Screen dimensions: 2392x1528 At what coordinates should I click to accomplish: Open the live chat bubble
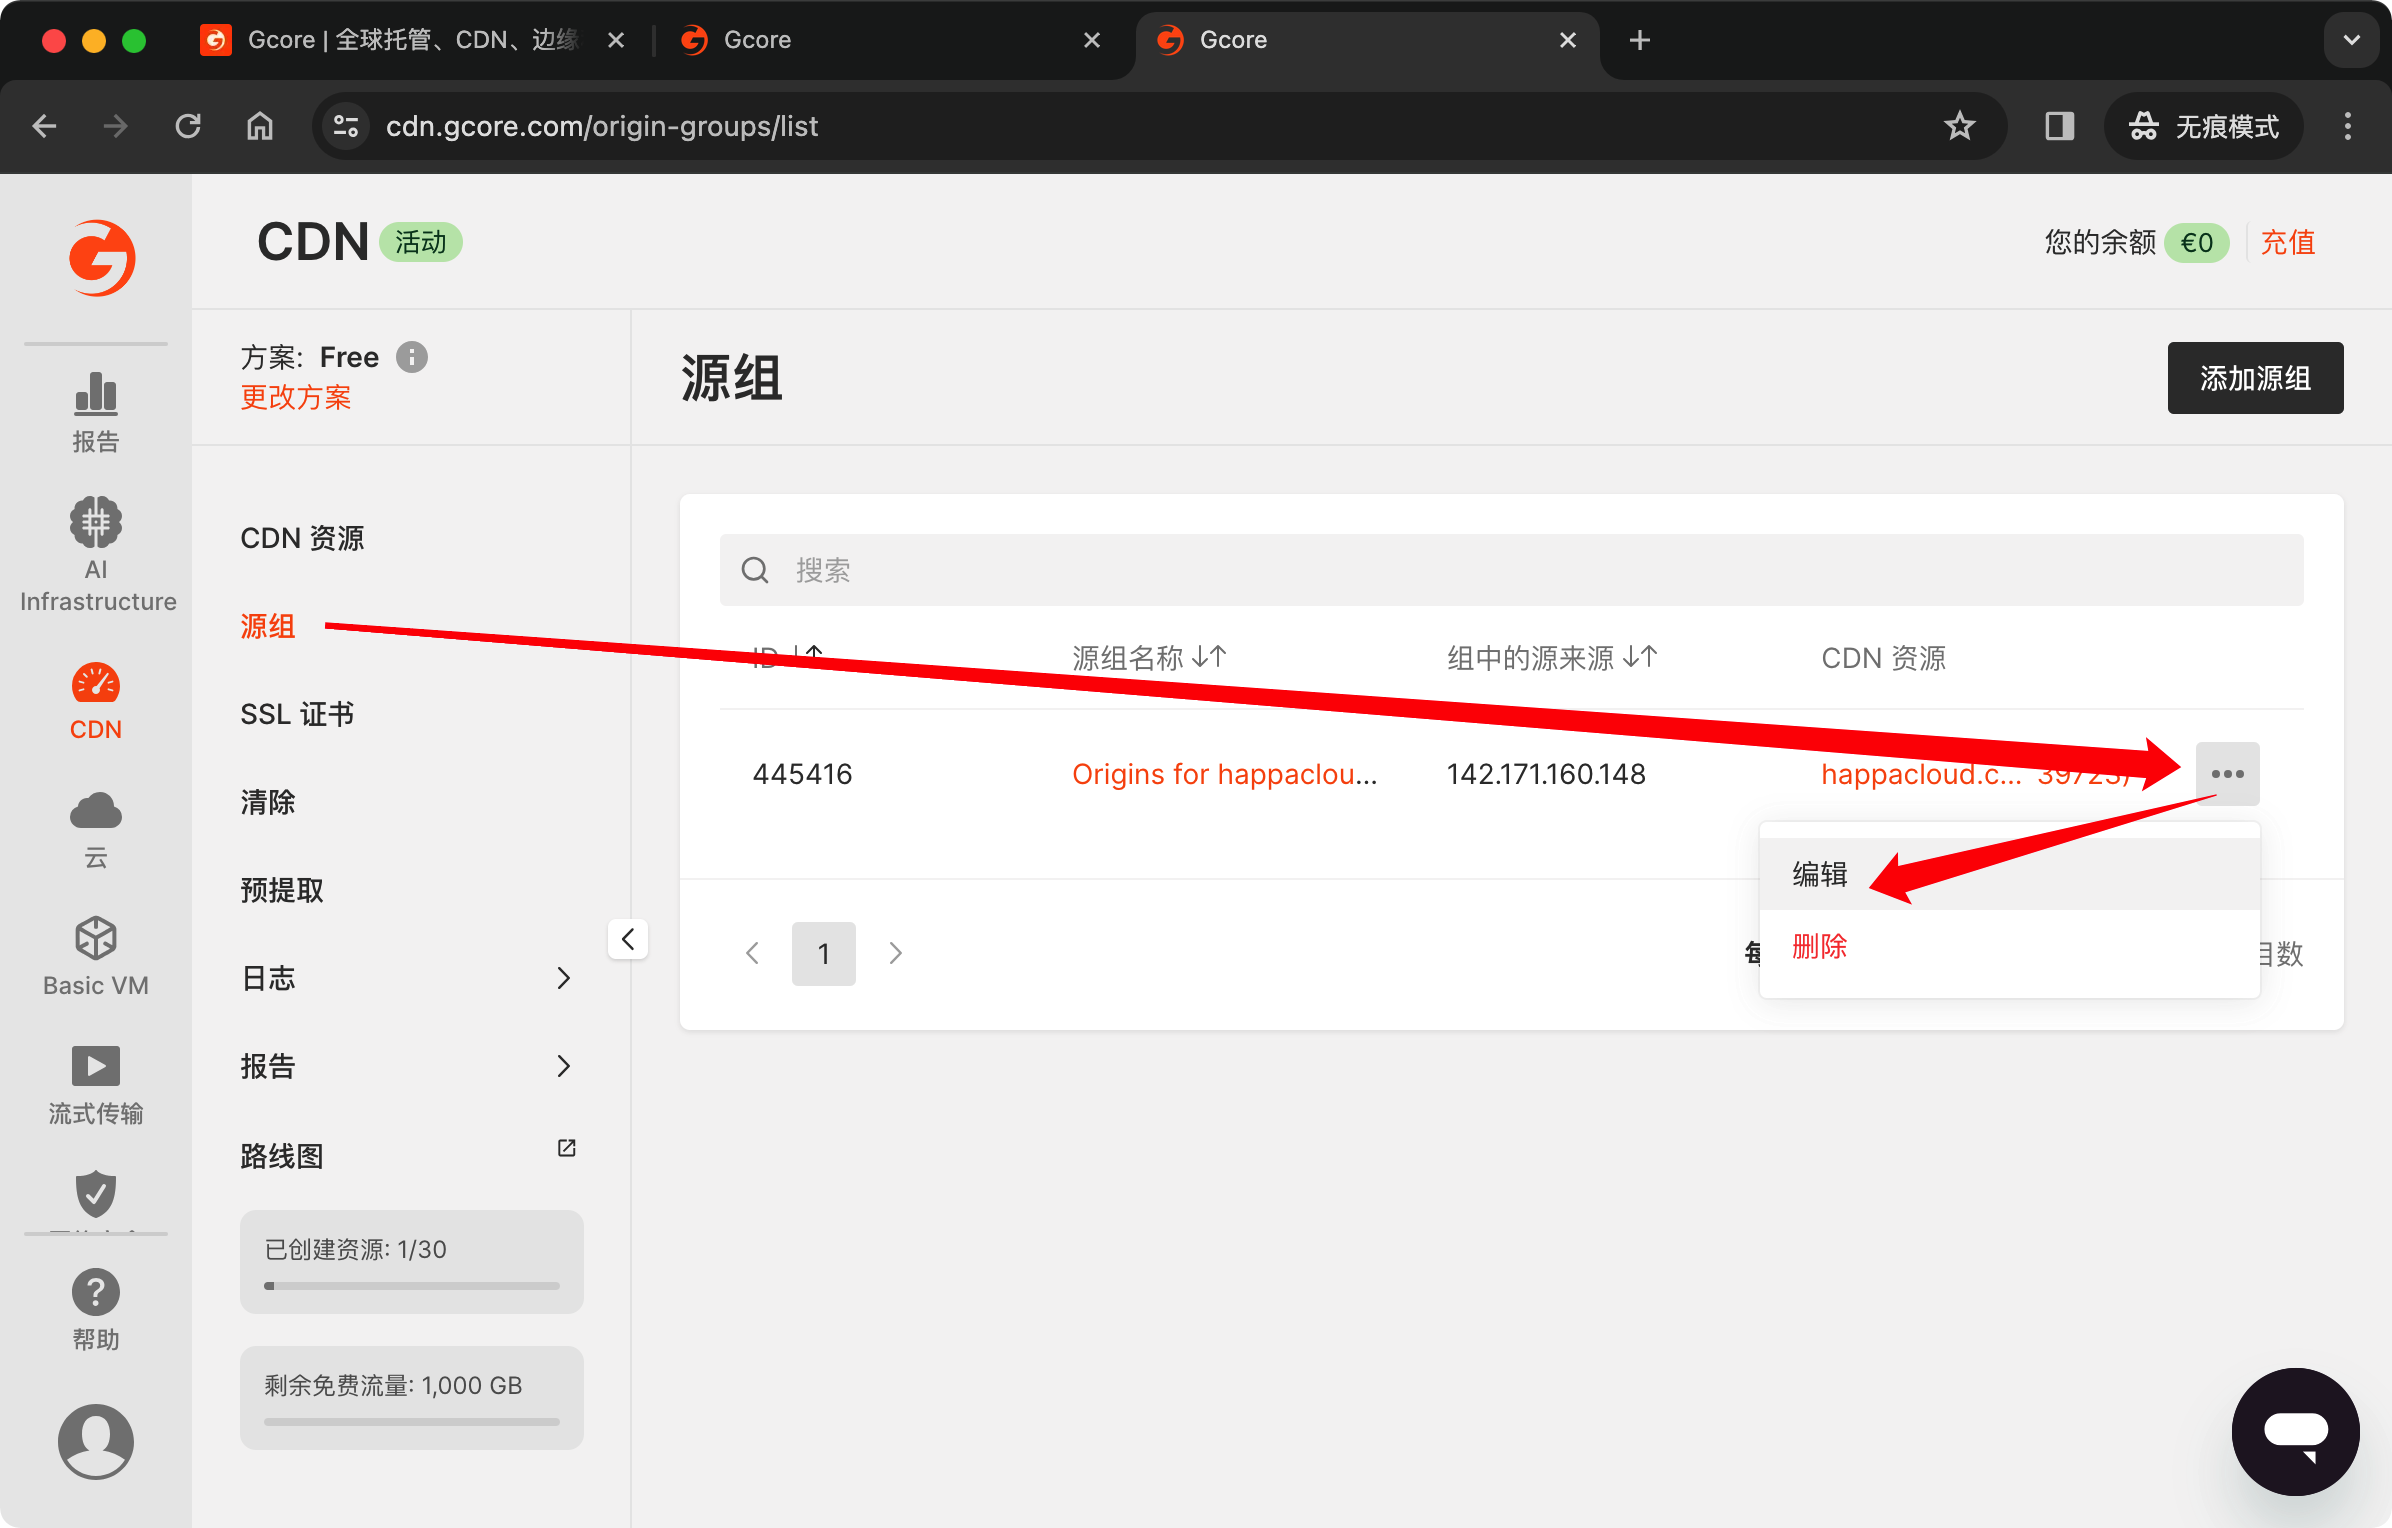click(x=2295, y=1431)
